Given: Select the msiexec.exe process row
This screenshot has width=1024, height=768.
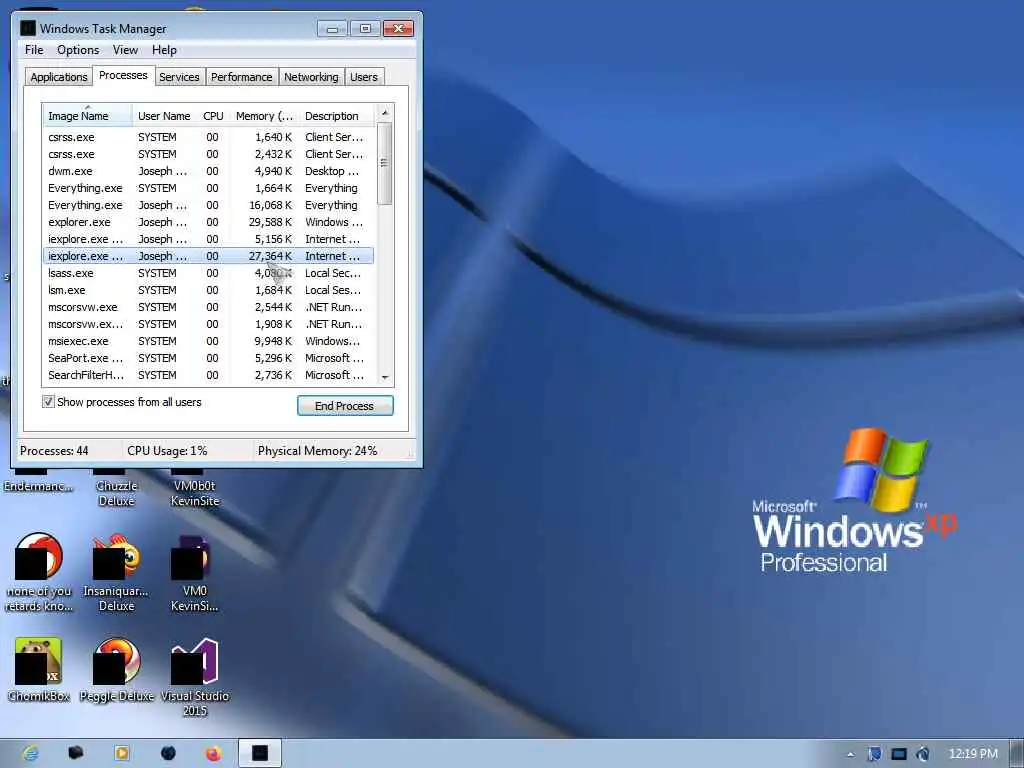Looking at the screenshot, I should pyautogui.click(x=209, y=341).
